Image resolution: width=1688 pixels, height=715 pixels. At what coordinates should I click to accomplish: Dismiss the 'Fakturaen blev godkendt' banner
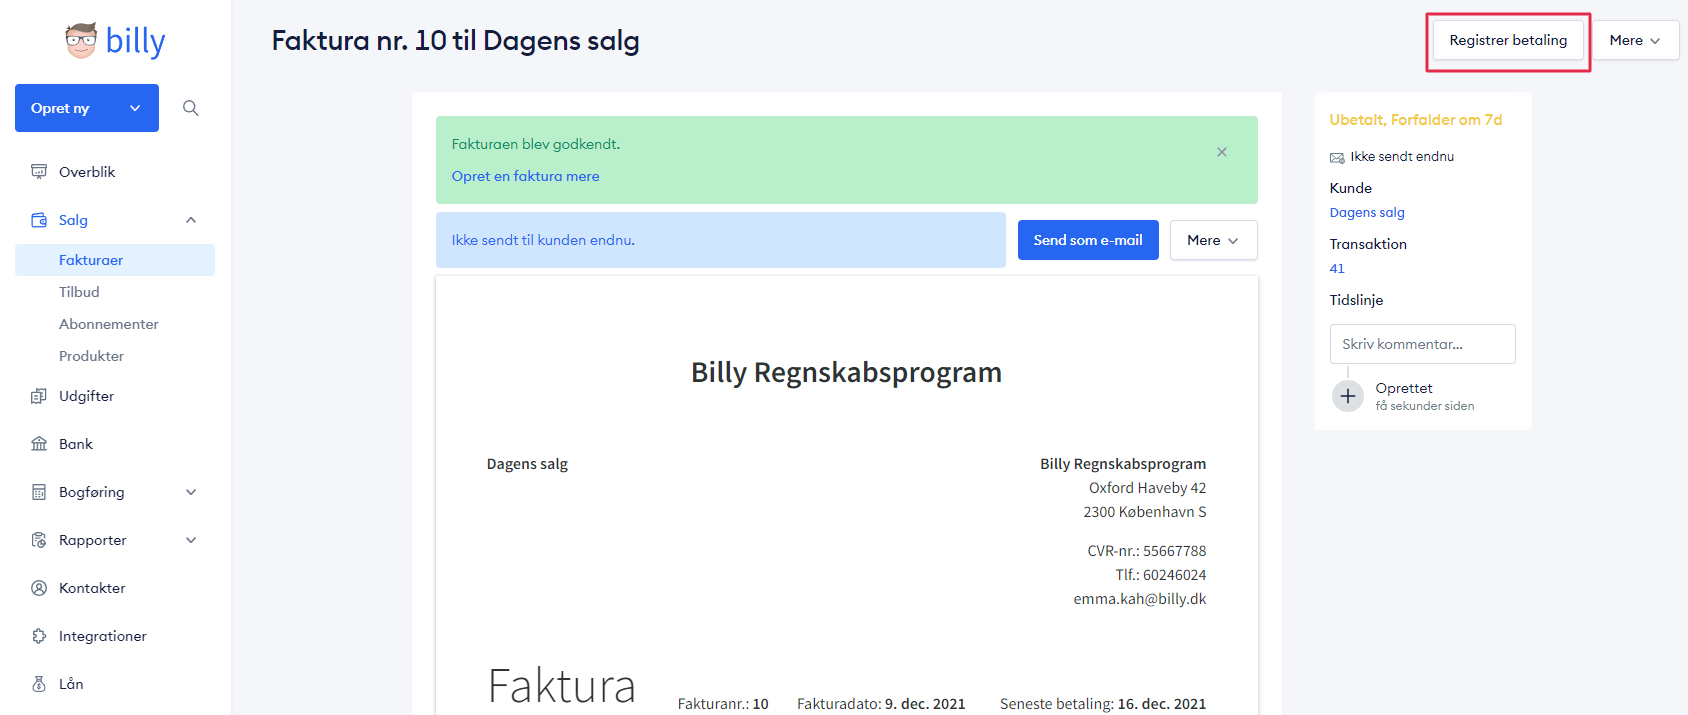coord(1222,152)
